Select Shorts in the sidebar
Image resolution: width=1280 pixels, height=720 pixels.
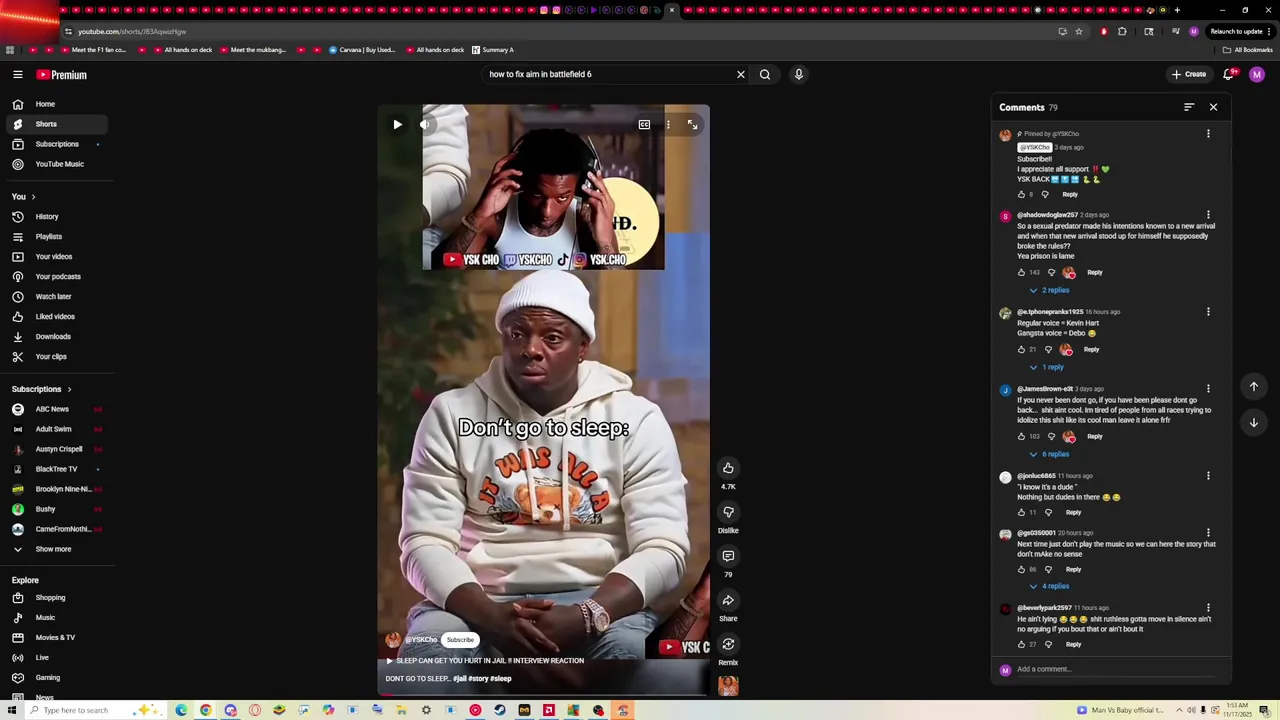click(56, 124)
